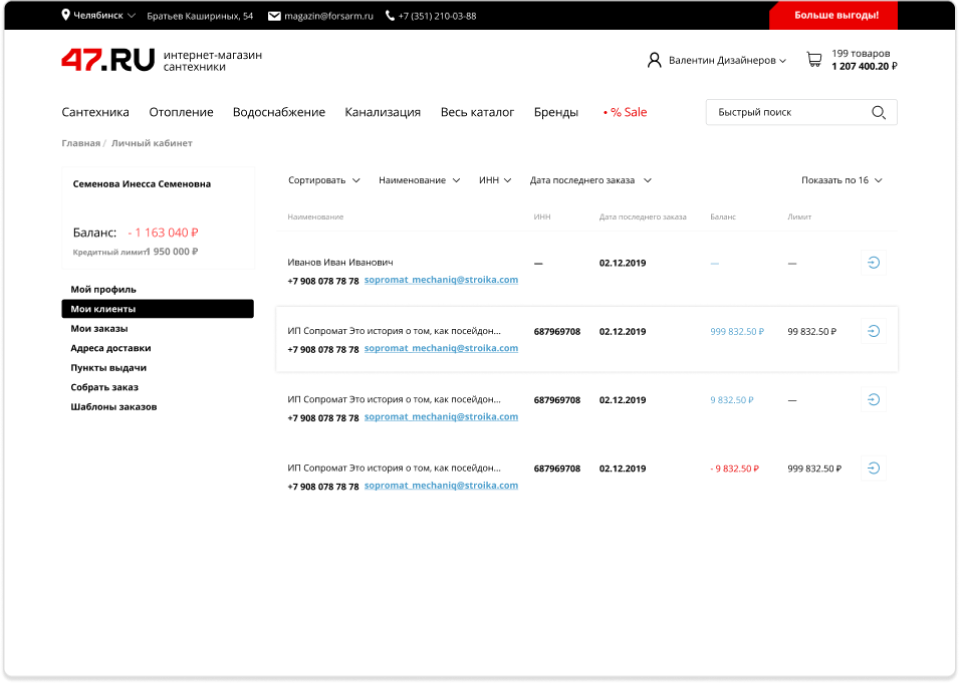Click Иванов's email sopromat_mechaniq@stroika.com
The width and height of the screenshot is (960, 684).
441,280
